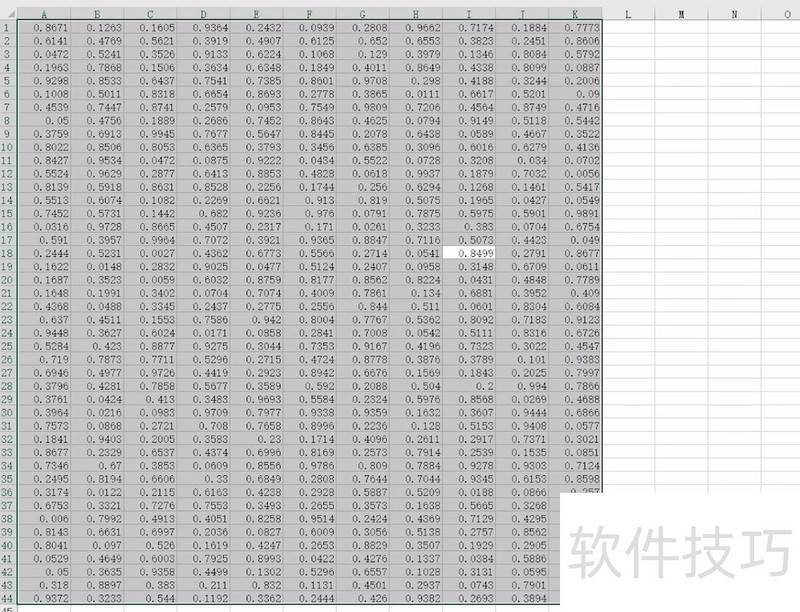Select cell J20 with 0.4848
Image resolution: width=800 pixels, height=612 pixels.
tap(521, 279)
